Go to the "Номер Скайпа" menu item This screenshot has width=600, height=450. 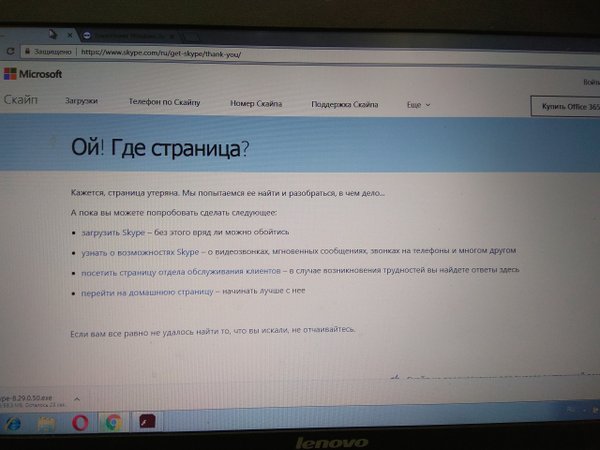255,104
